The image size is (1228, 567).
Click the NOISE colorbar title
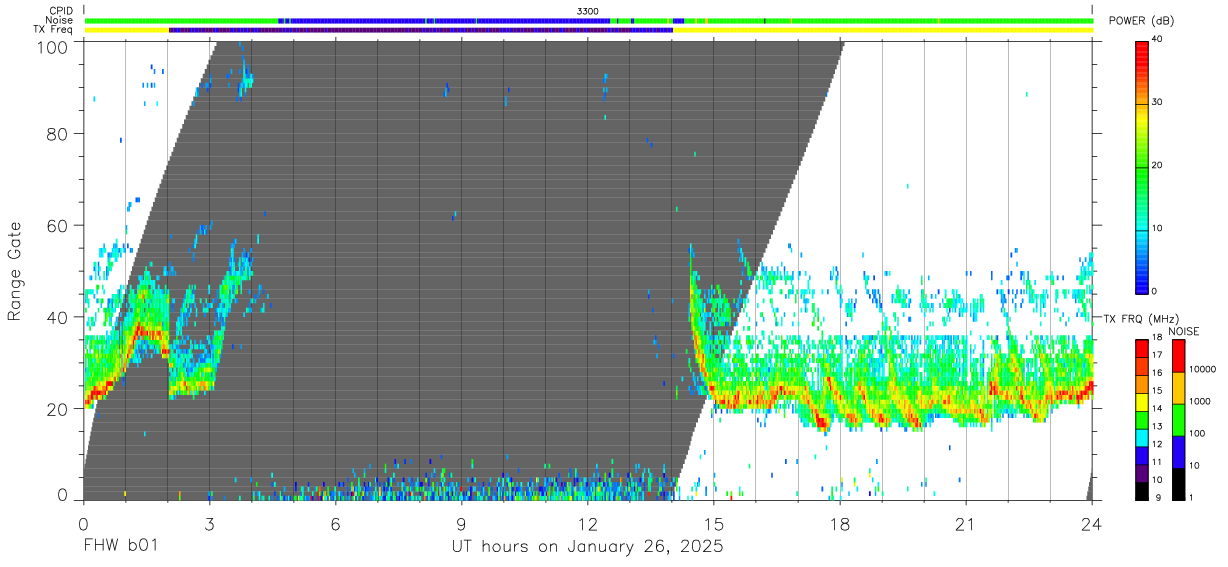point(1183,331)
